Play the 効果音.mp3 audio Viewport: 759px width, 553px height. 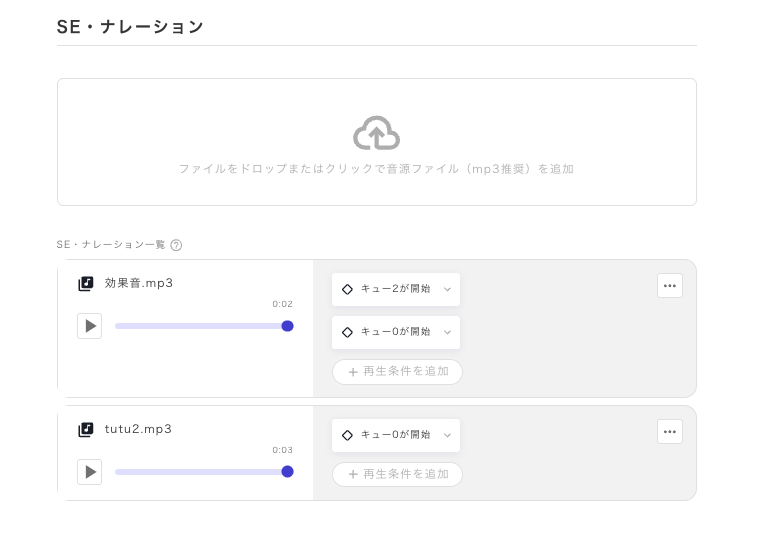(90, 326)
